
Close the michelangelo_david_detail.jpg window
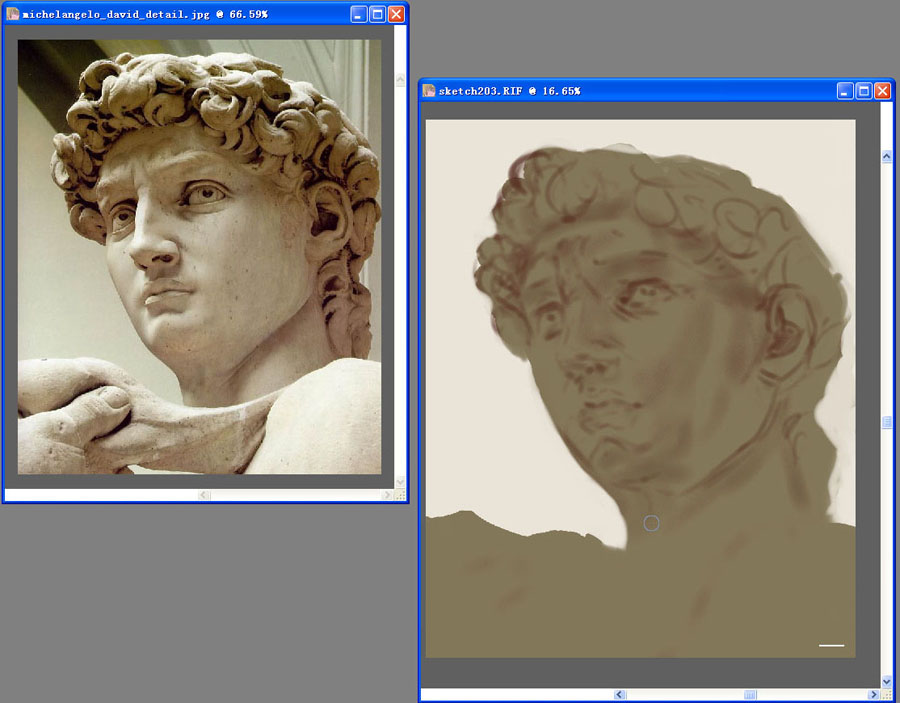(397, 14)
